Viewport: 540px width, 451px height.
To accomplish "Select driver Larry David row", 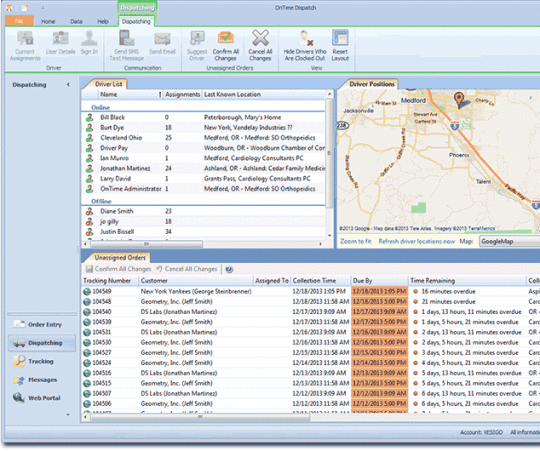I will [204, 179].
